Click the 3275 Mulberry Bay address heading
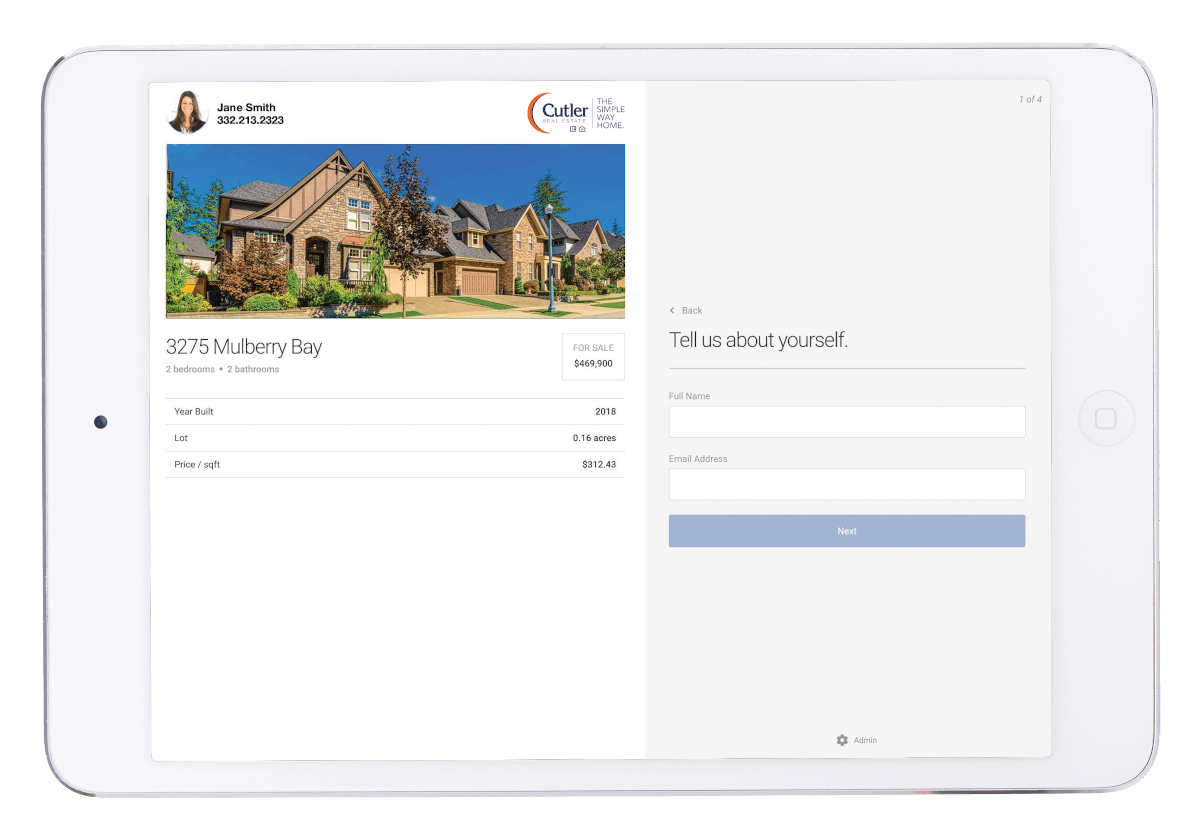Image resolution: width=1200 pixels, height=836 pixels. tap(244, 347)
